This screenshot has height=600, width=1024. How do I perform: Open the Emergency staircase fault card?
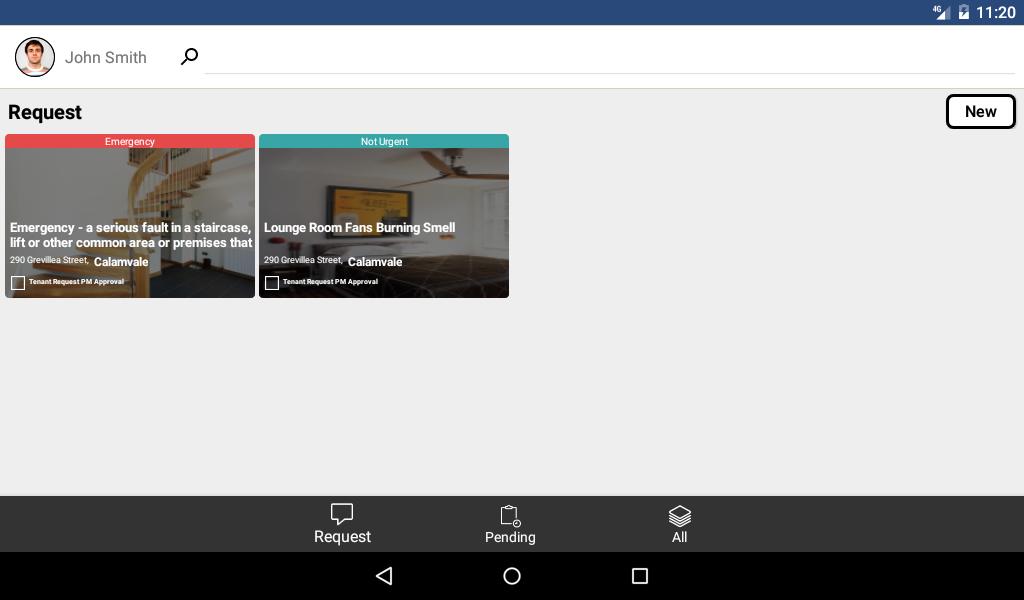[x=130, y=216]
